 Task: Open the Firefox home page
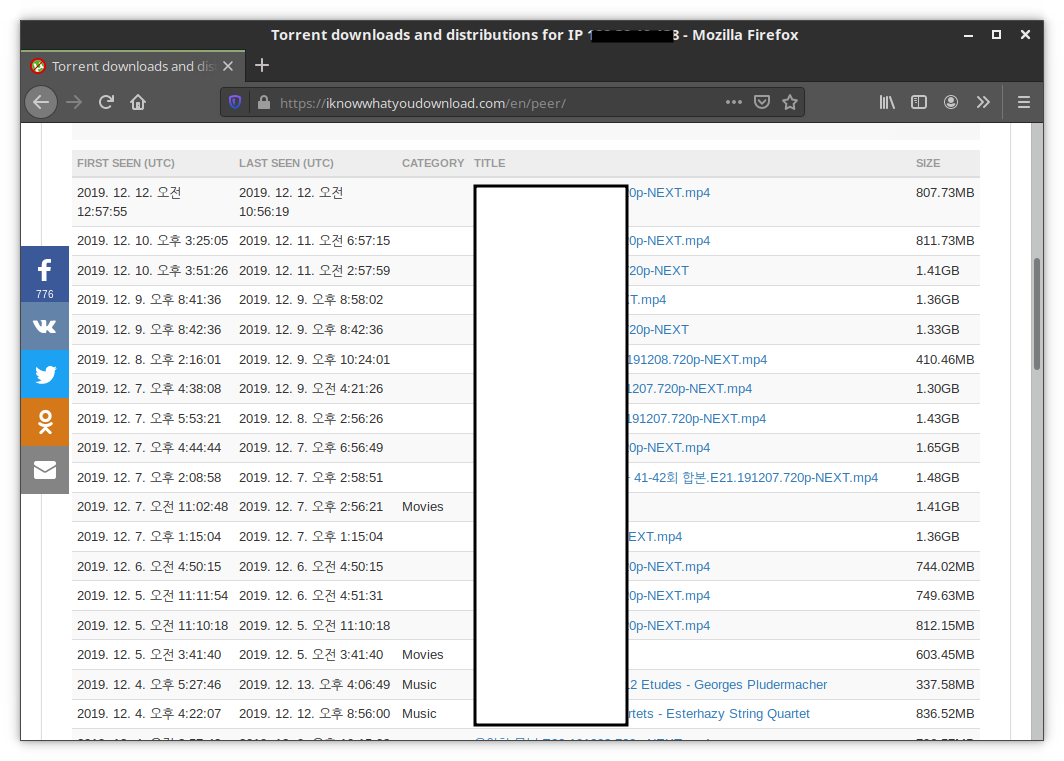coord(138,103)
